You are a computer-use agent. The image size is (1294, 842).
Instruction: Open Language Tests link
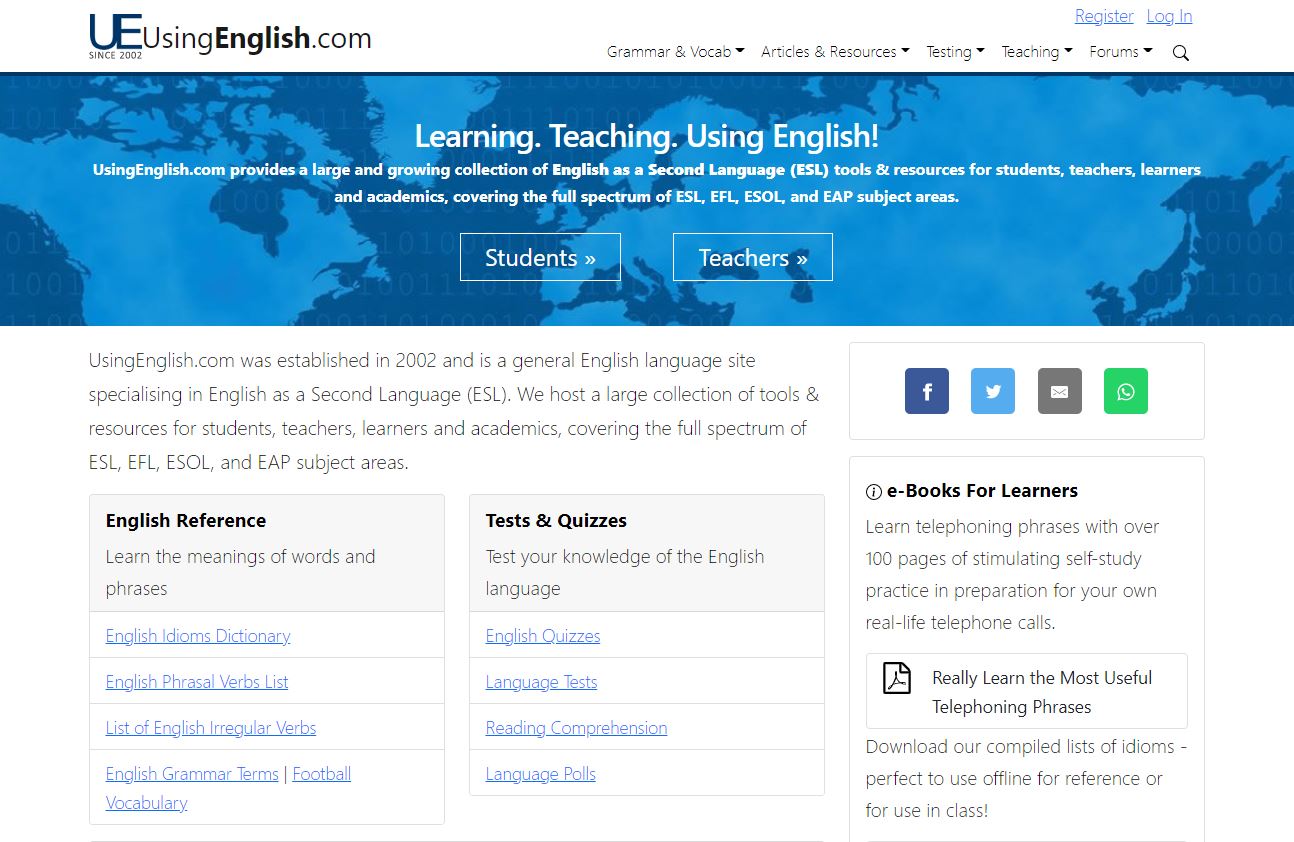tap(541, 682)
